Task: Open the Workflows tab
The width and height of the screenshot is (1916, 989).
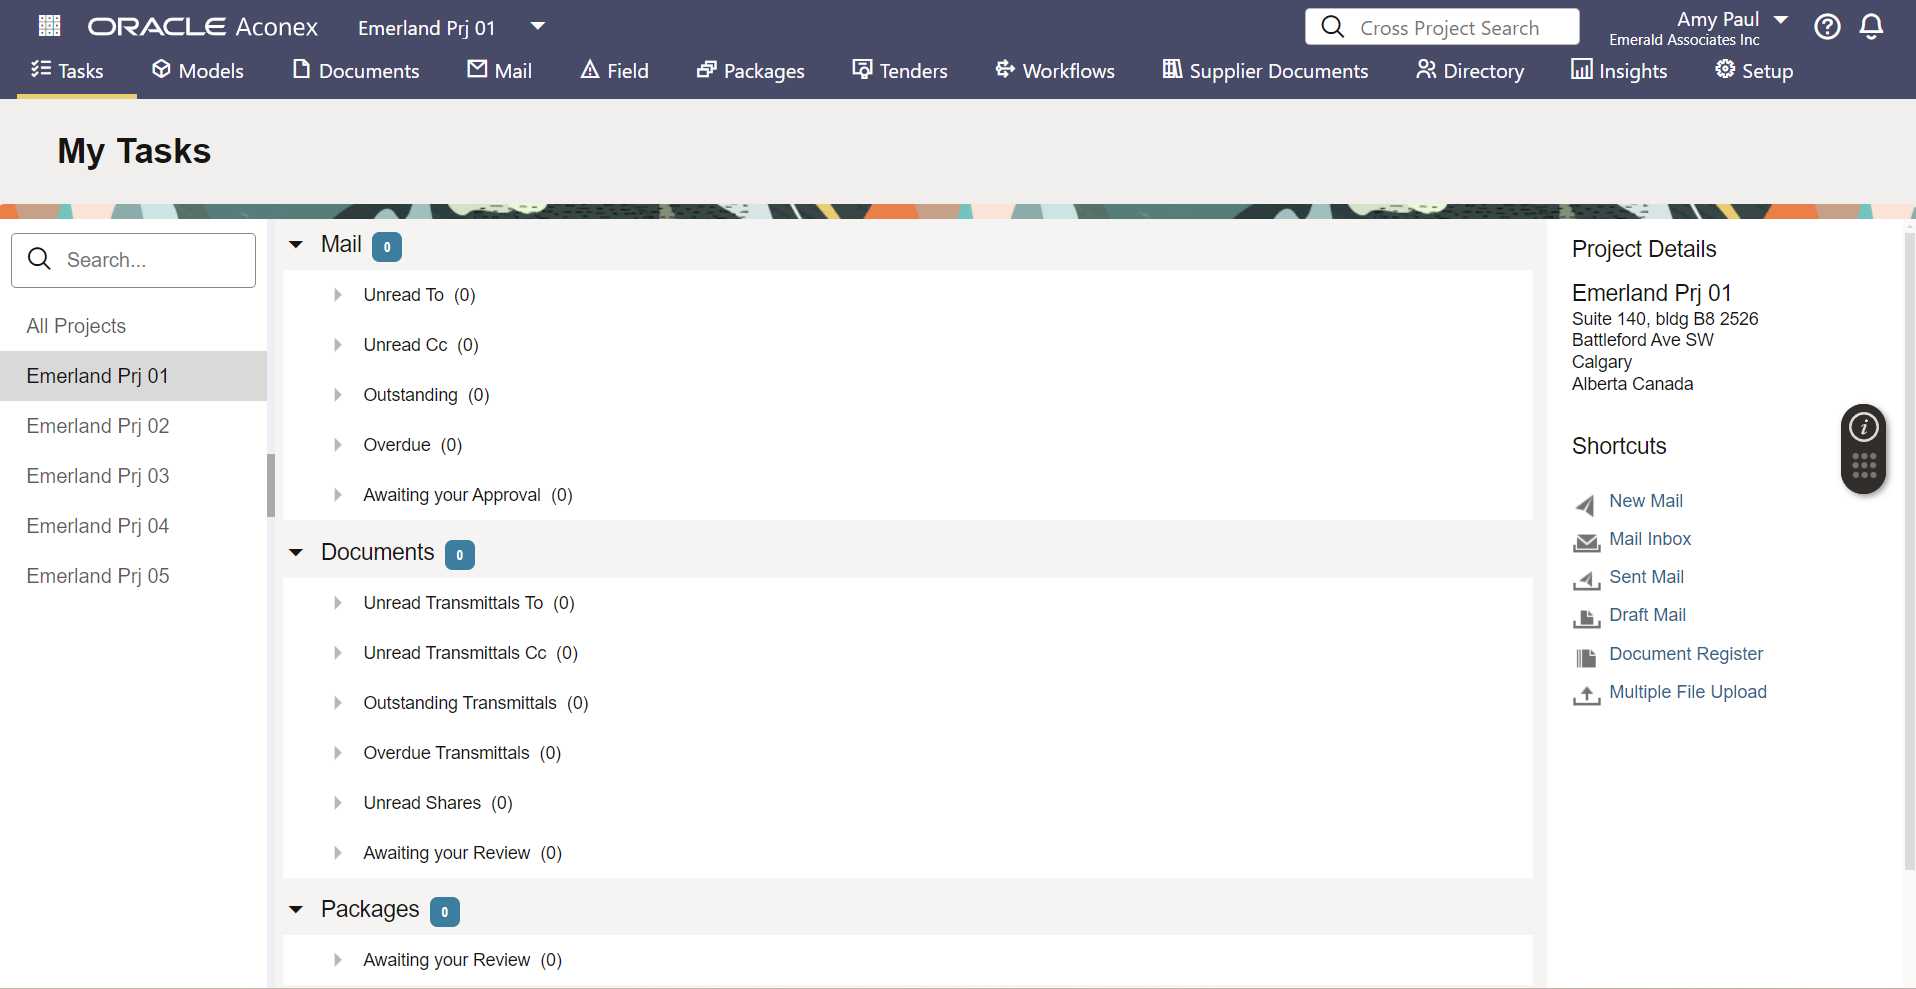Action: pos(1055,71)
